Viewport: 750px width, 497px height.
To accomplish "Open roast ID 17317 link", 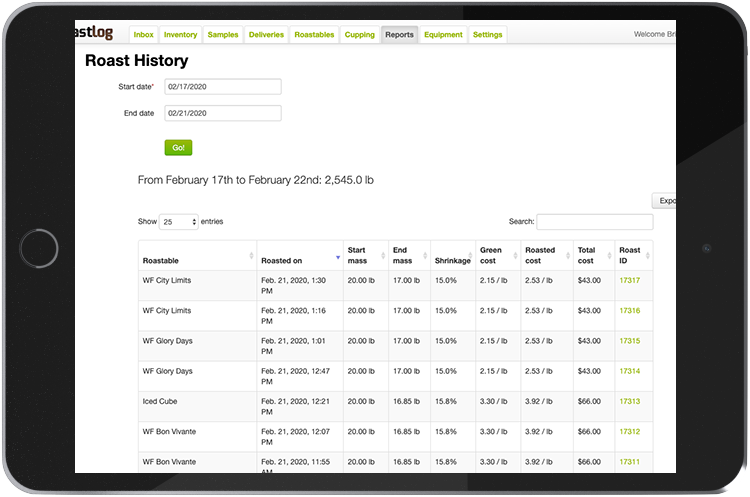I will coord(629,280).
